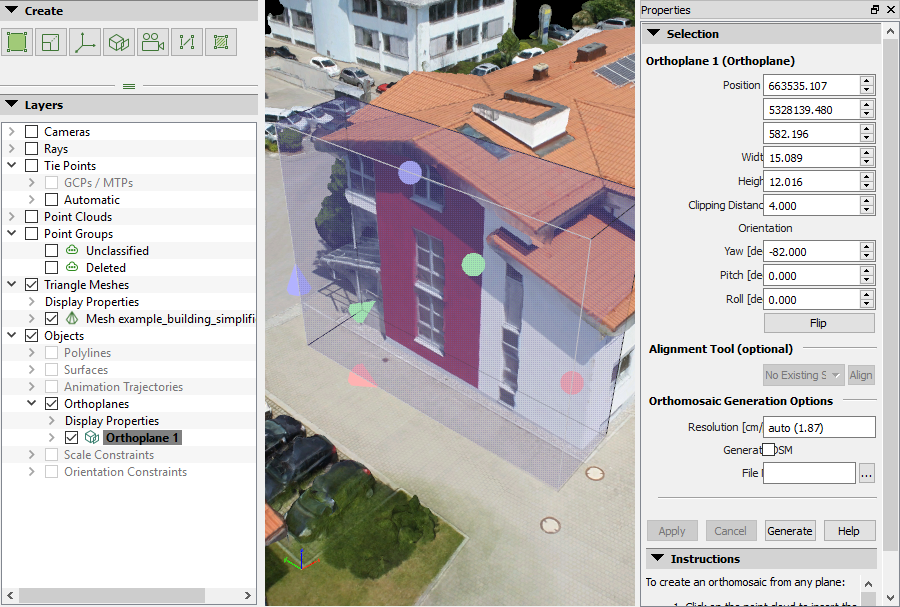900x607 pixels.
Task: Float the Properties panel with undock icon
Action: coord(875,10)
